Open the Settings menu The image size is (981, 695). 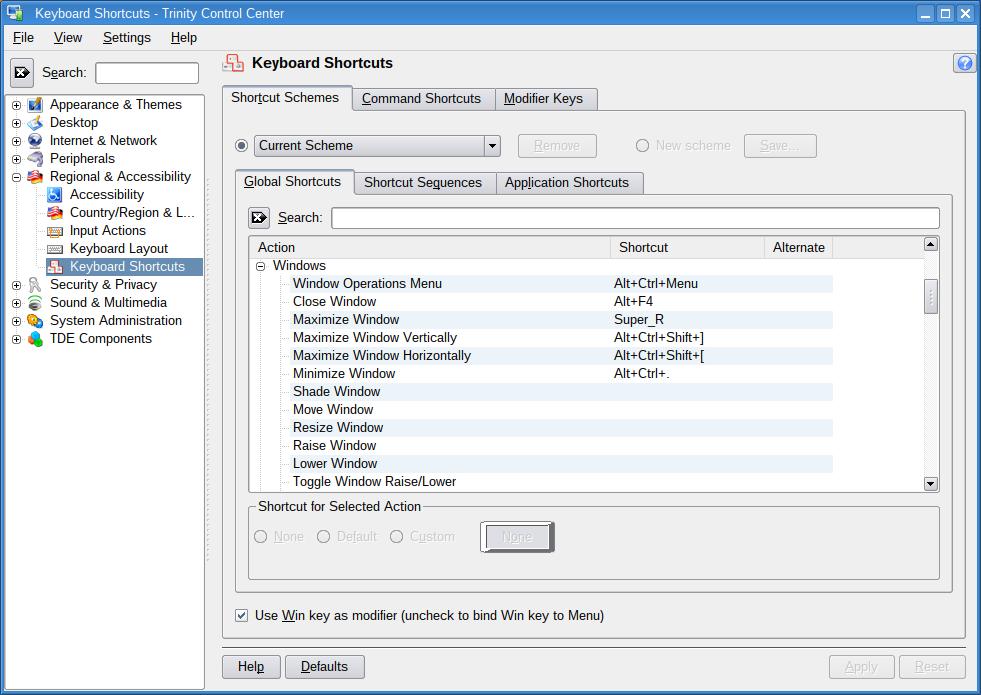[x=126, y=38]
